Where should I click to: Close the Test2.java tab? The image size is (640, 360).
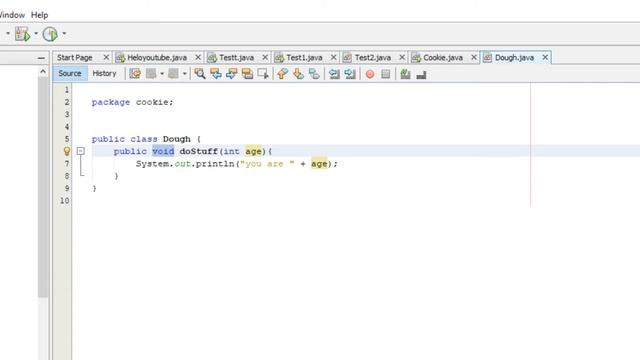(x=402, y=58)
